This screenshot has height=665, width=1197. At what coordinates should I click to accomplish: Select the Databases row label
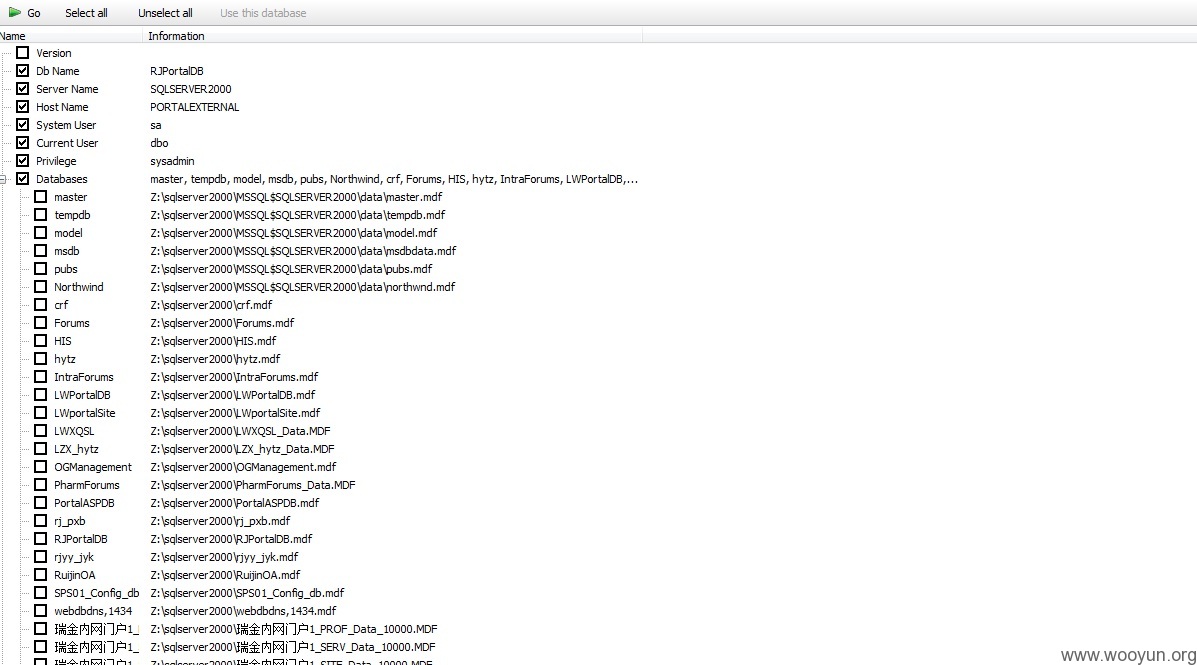tap(61, 179)
